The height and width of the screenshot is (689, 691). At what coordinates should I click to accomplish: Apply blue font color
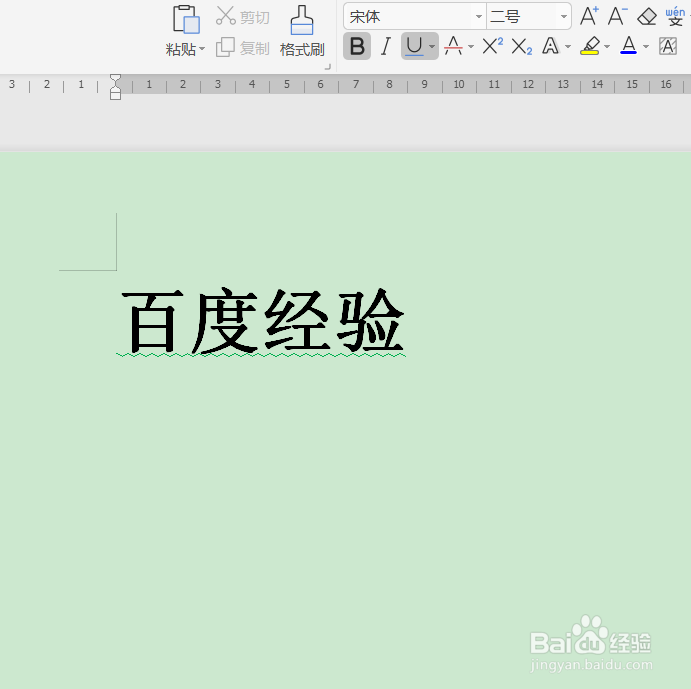pos(629,46)
